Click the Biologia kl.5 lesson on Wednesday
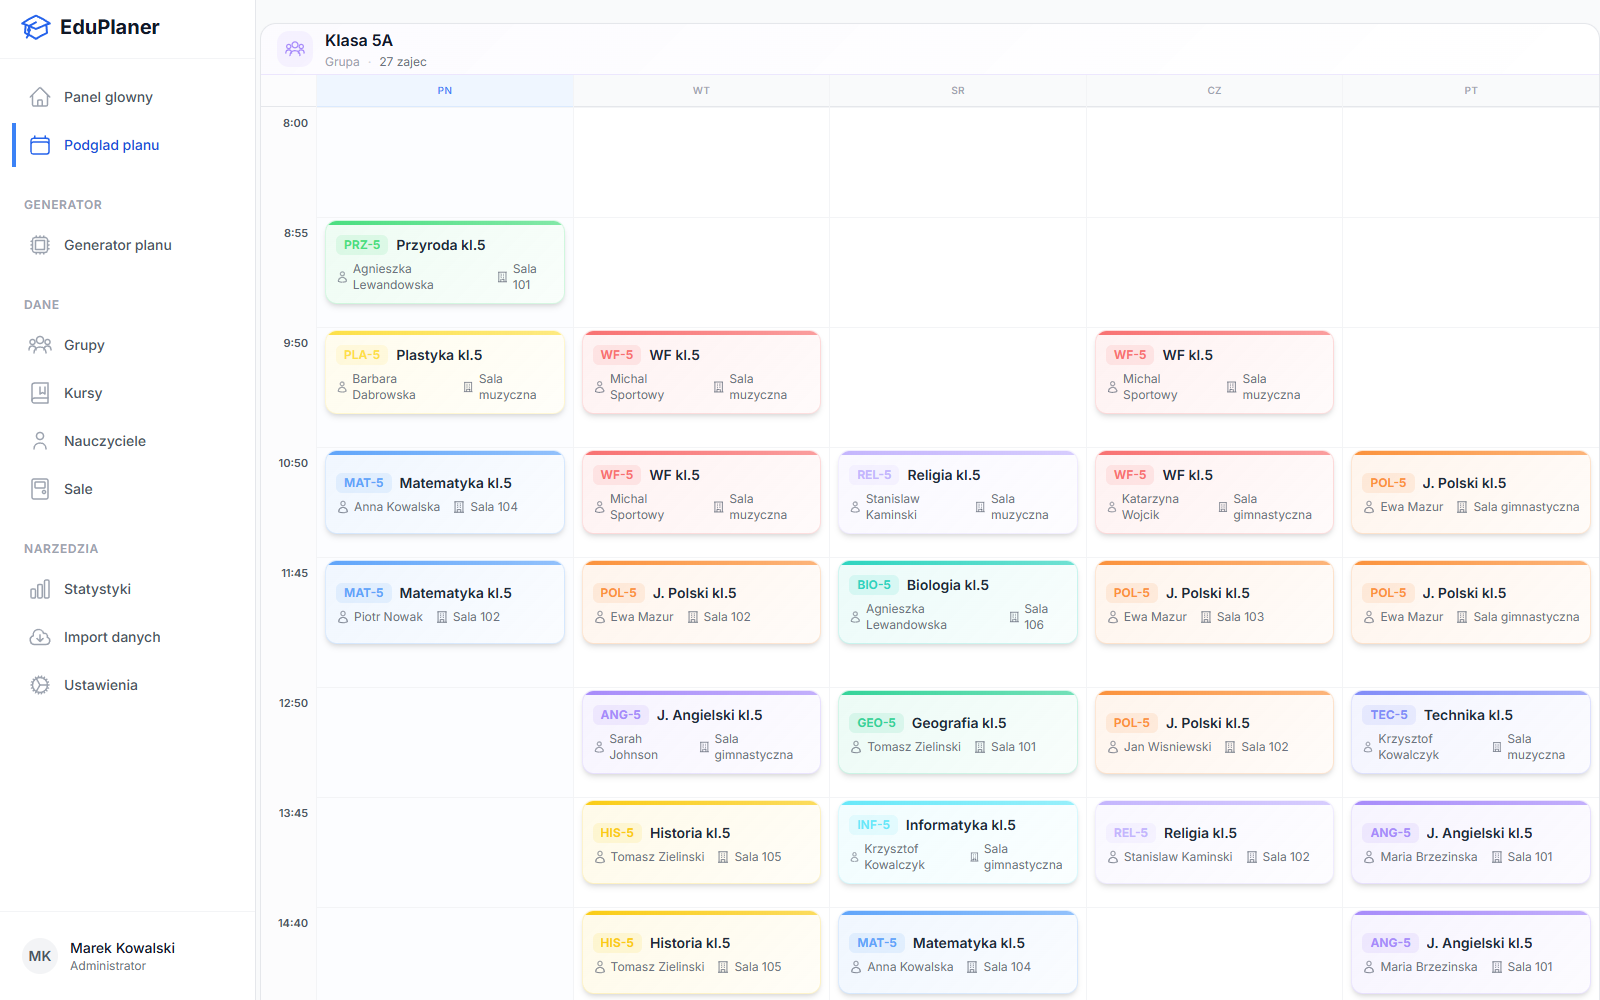 pyautogui.click(x=957, y=603)
